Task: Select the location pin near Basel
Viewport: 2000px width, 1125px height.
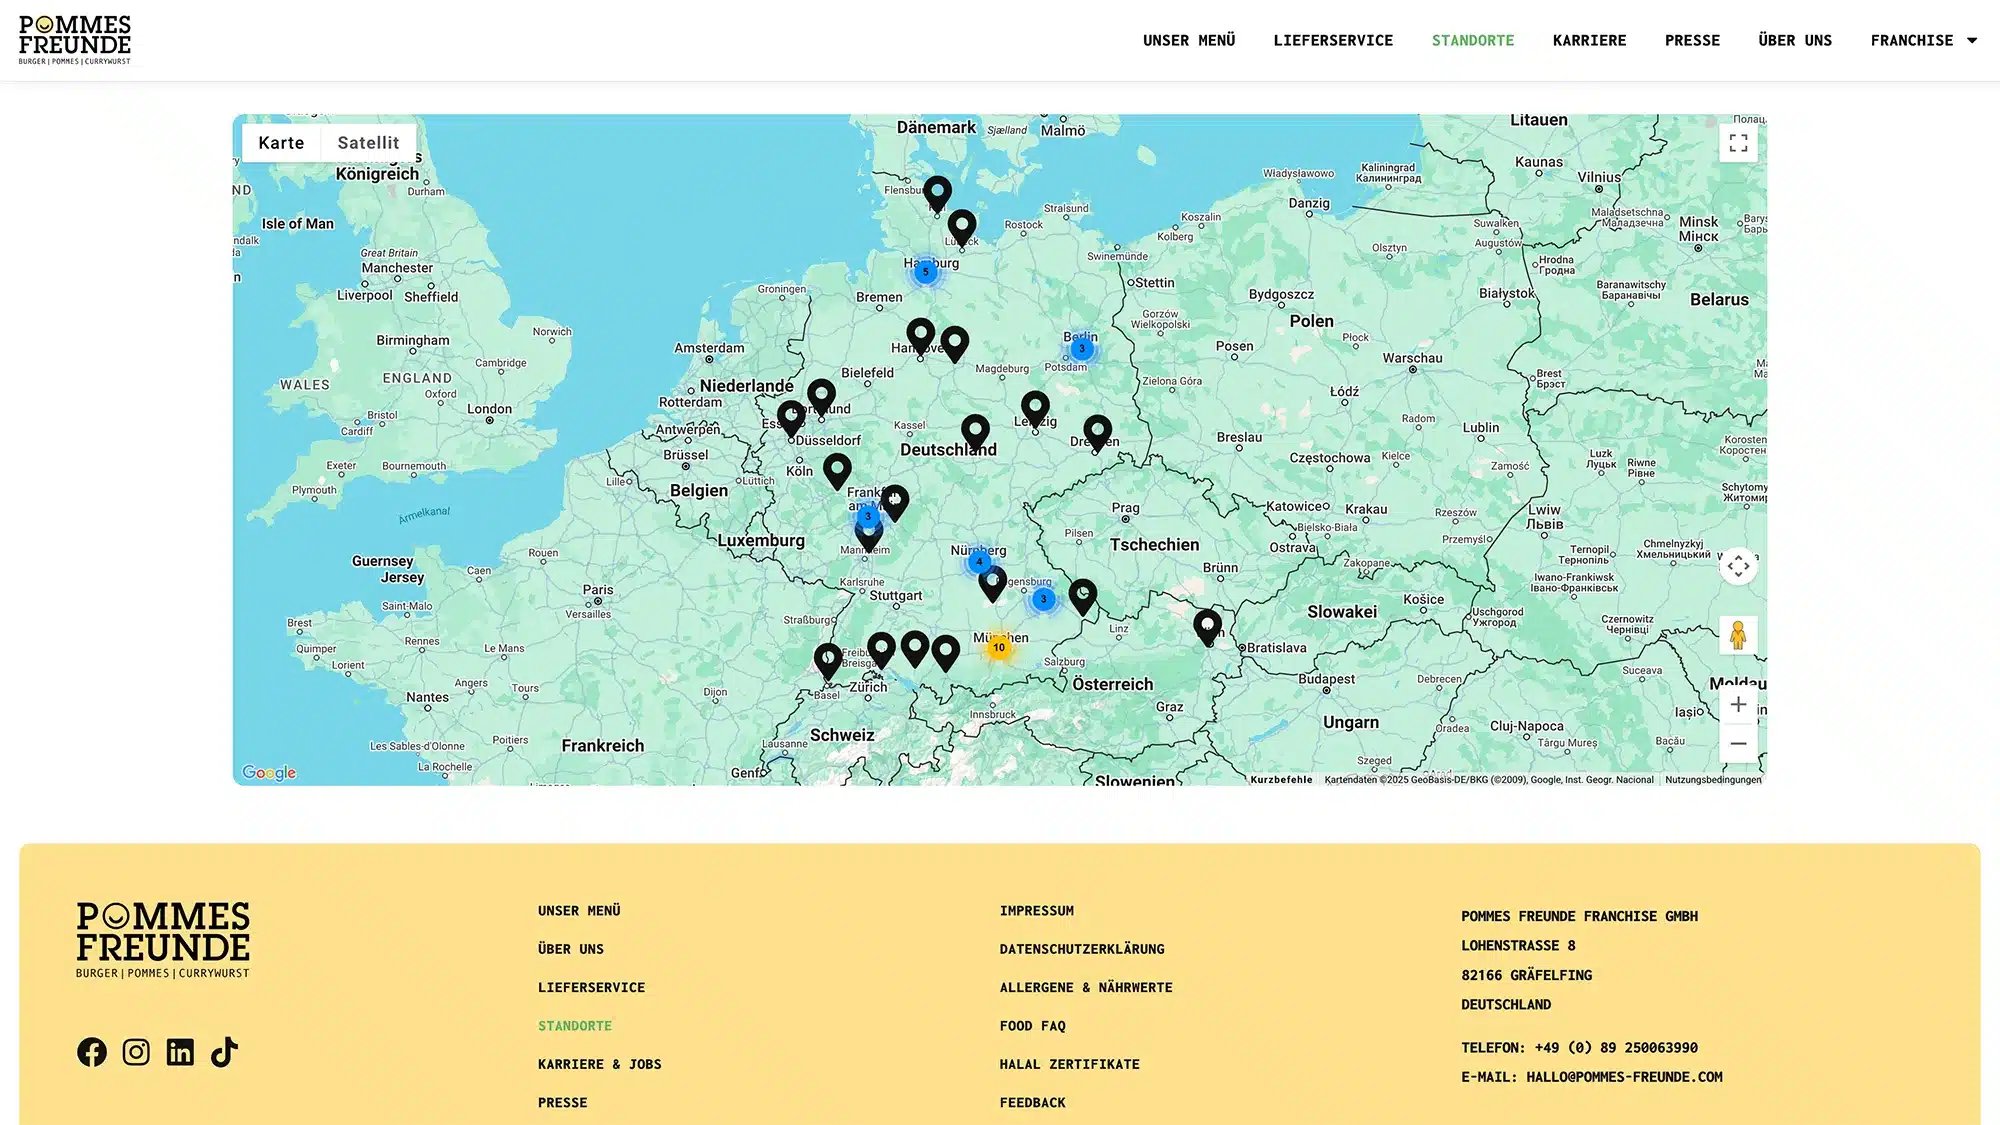Action: [x=828, y=660]
